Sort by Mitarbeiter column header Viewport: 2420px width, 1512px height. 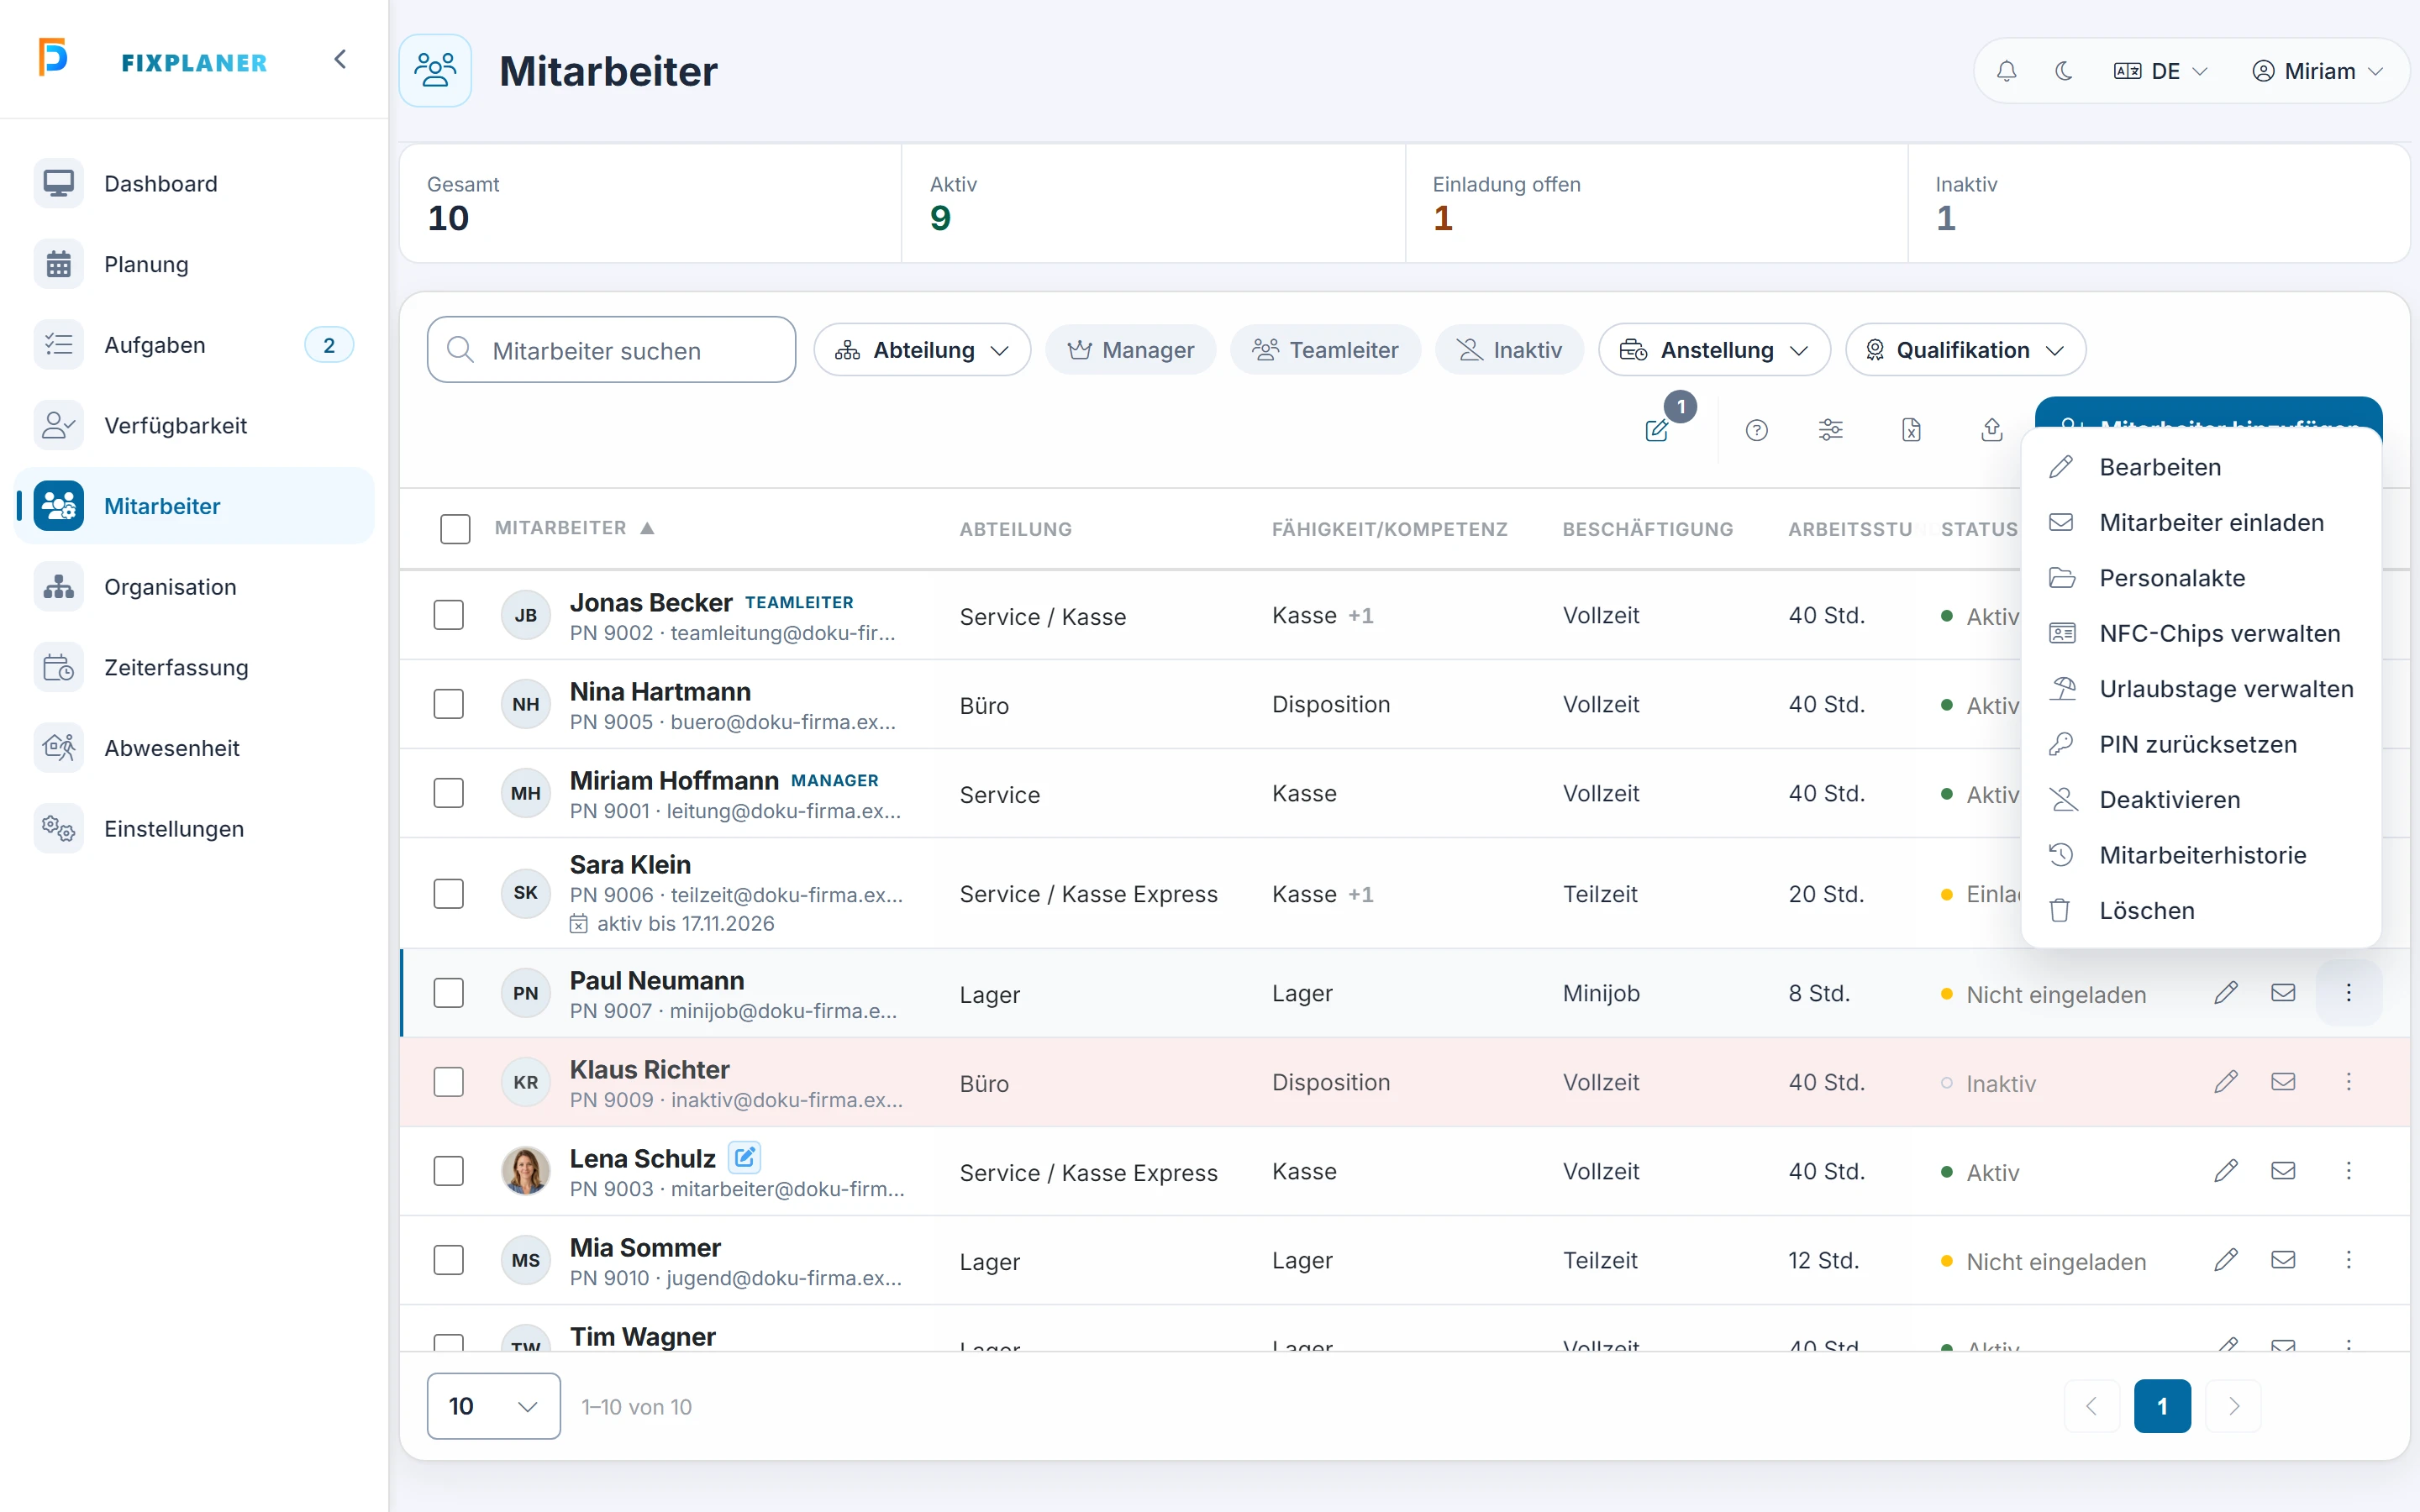point(574,528)
